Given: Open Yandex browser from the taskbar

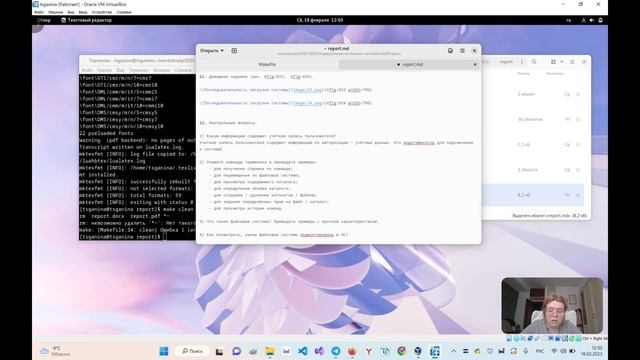Looking at the screenshot, I should point(369,351).
